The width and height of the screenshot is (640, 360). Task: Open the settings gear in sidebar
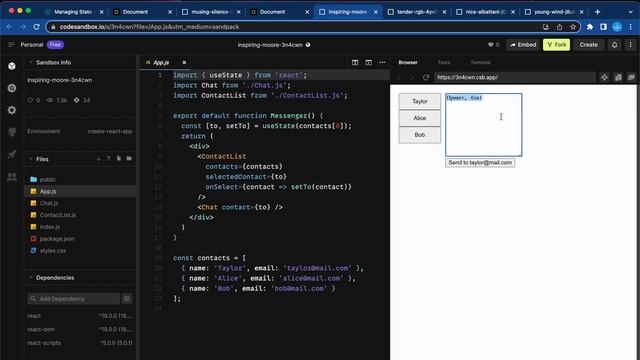click(x=12, y=110)
